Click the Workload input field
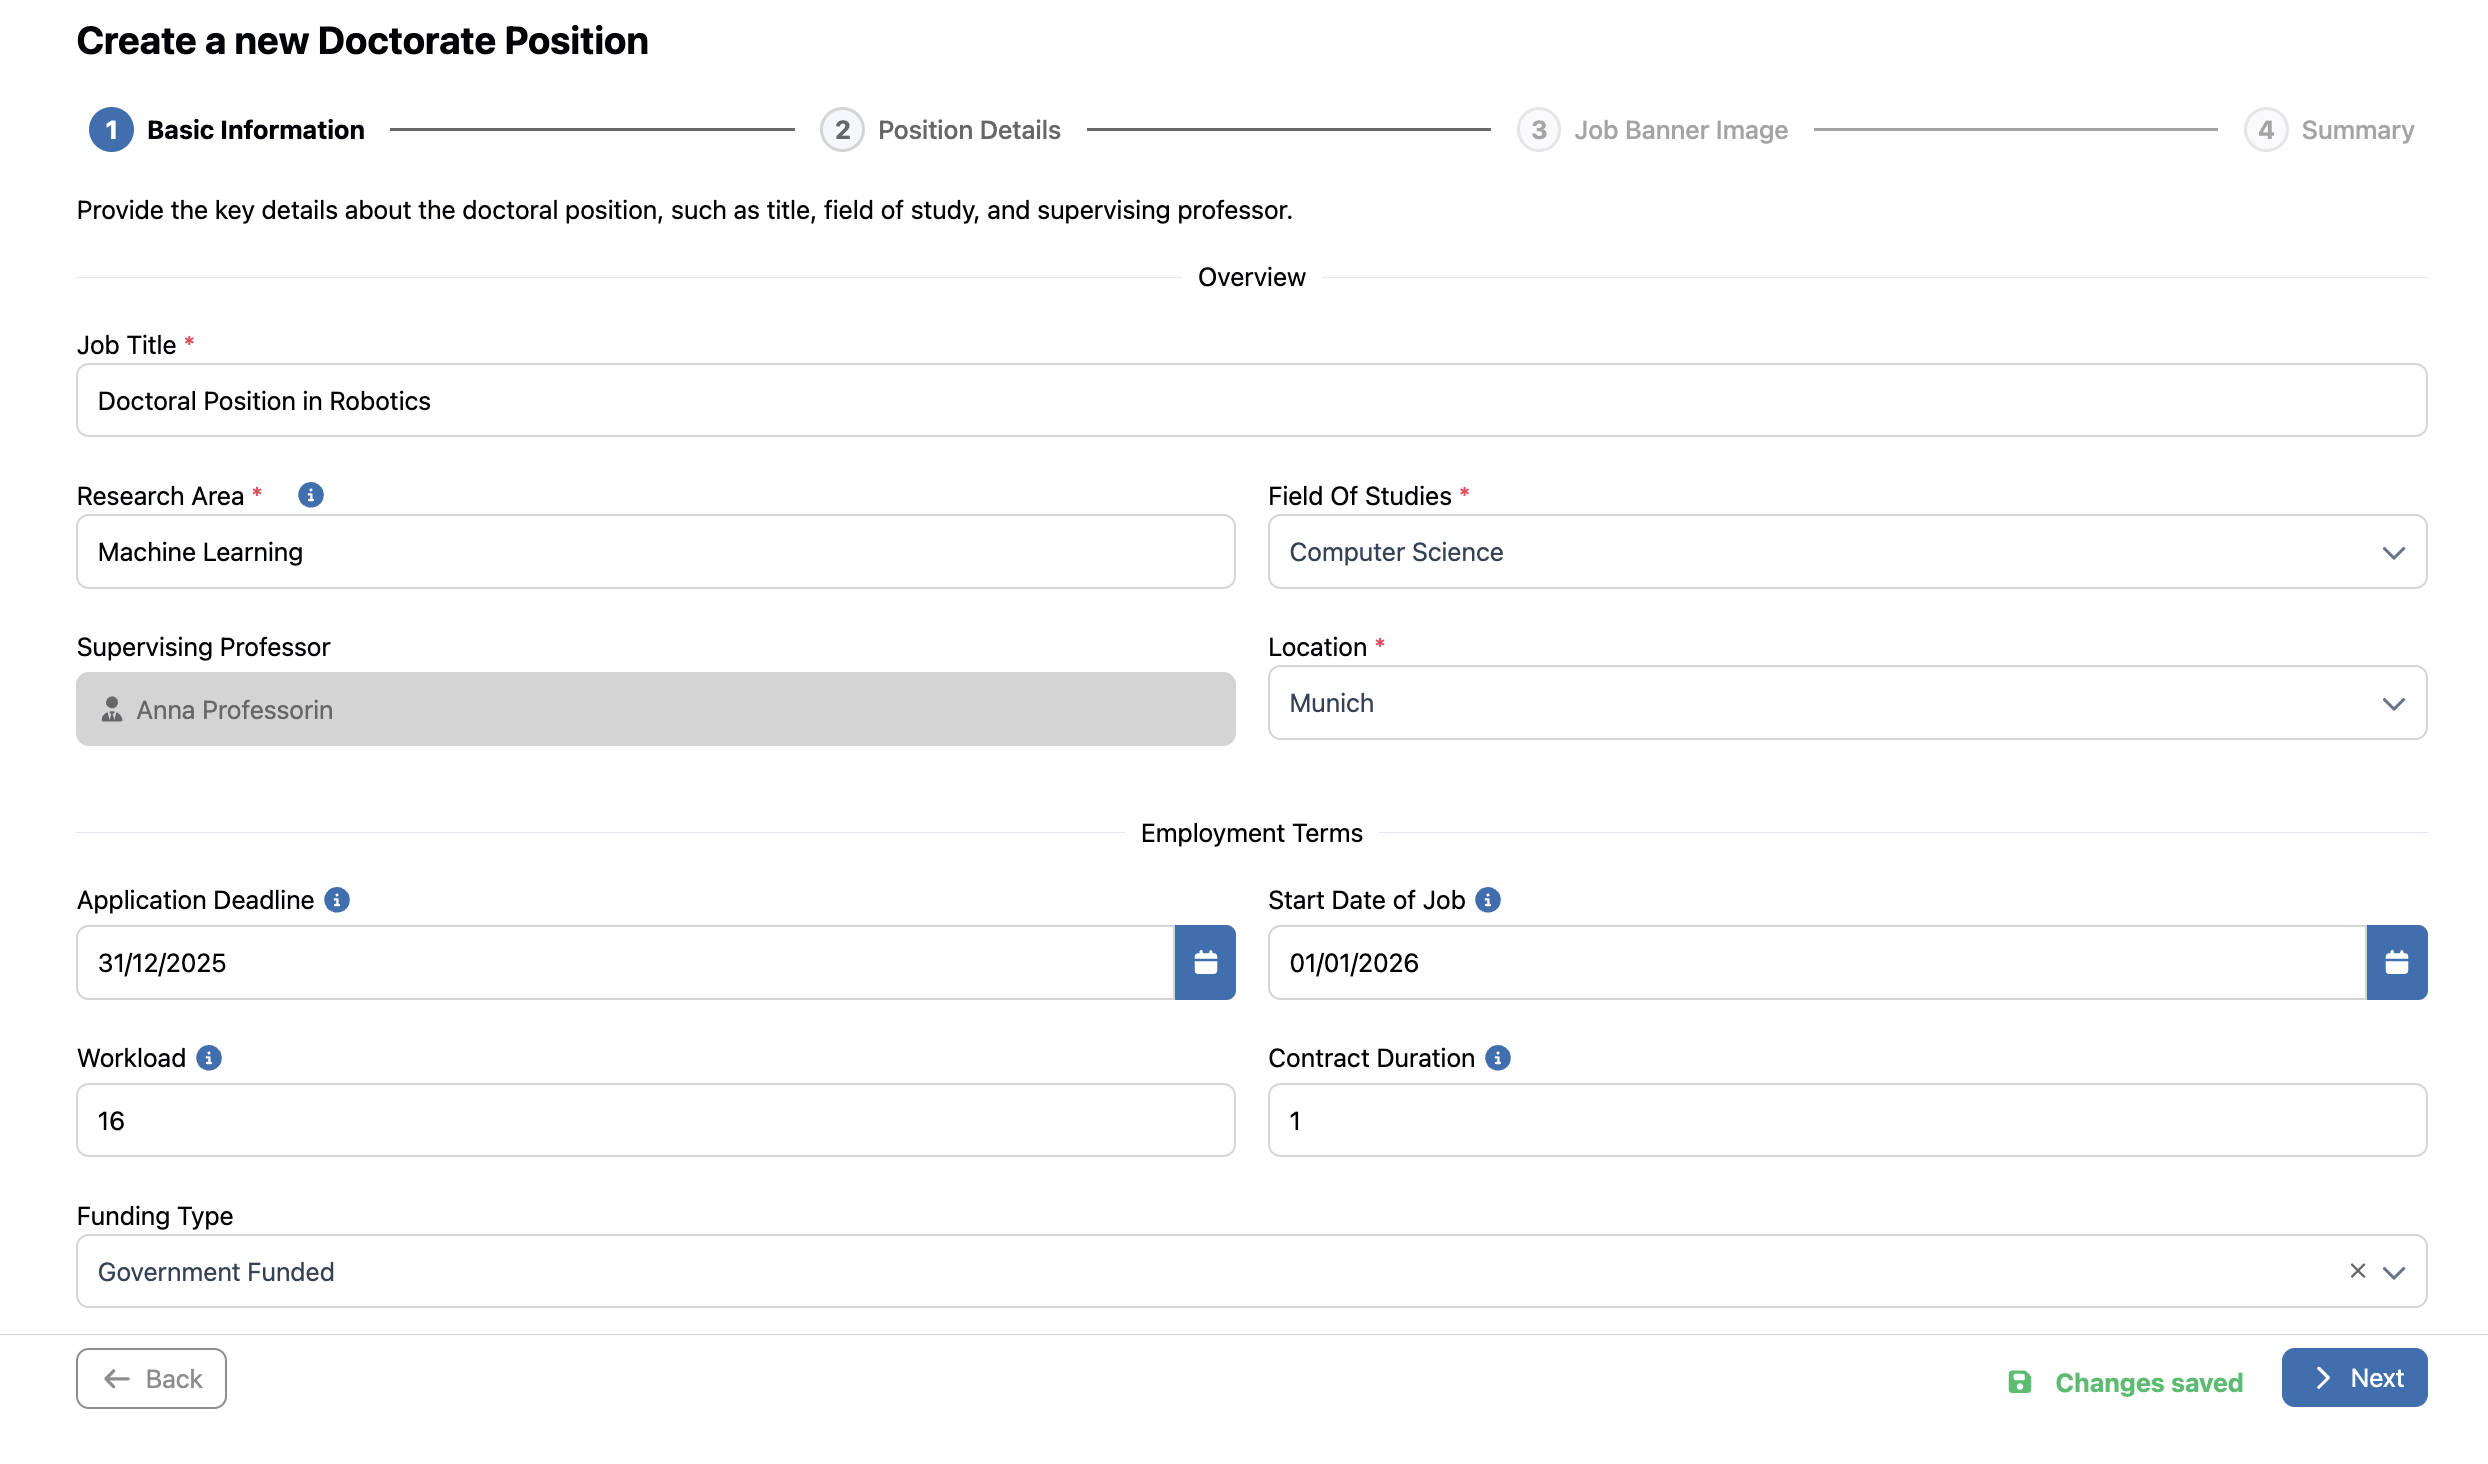The image size is (2488, 1464). coord(655,1120)
